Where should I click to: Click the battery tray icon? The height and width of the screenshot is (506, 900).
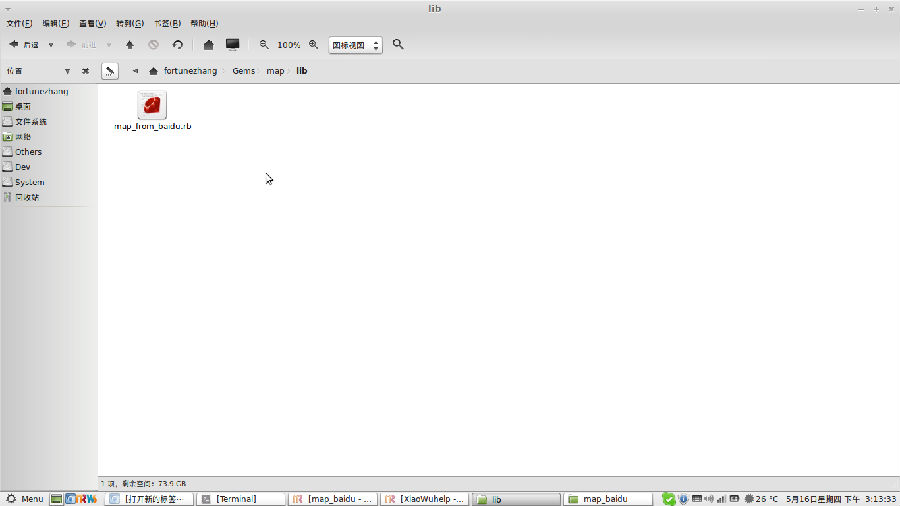[734, 499]
